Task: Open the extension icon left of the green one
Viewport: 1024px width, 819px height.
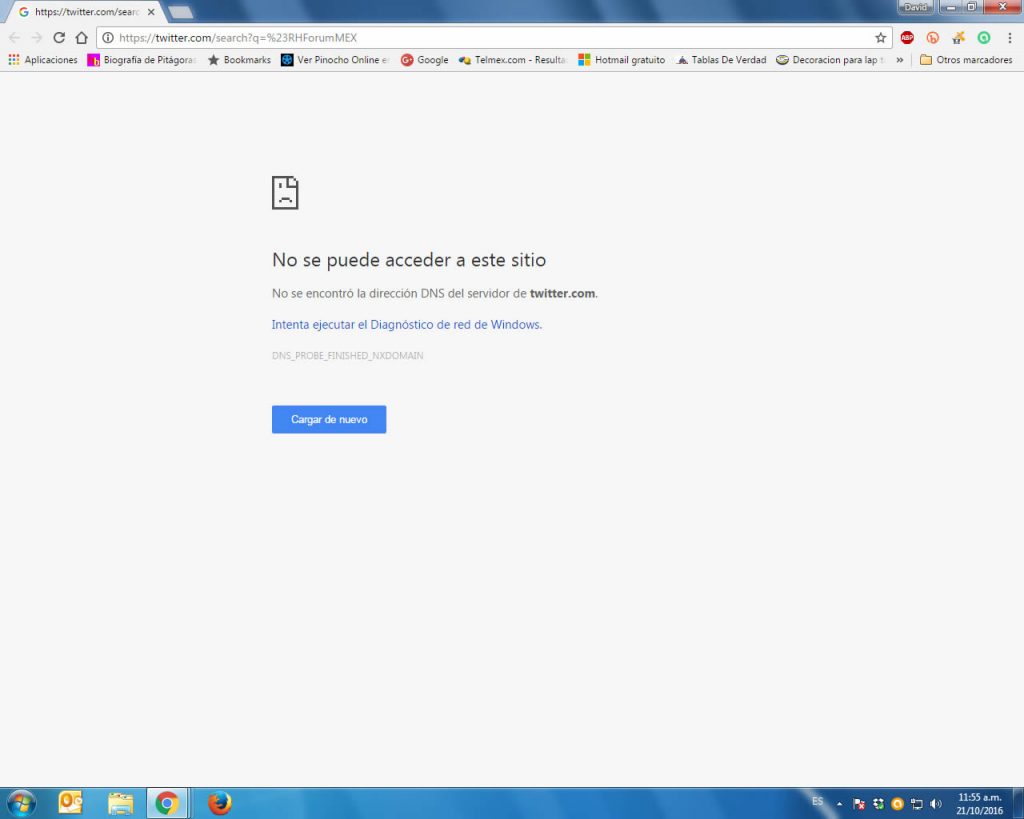Action: [x=958, y=38]
